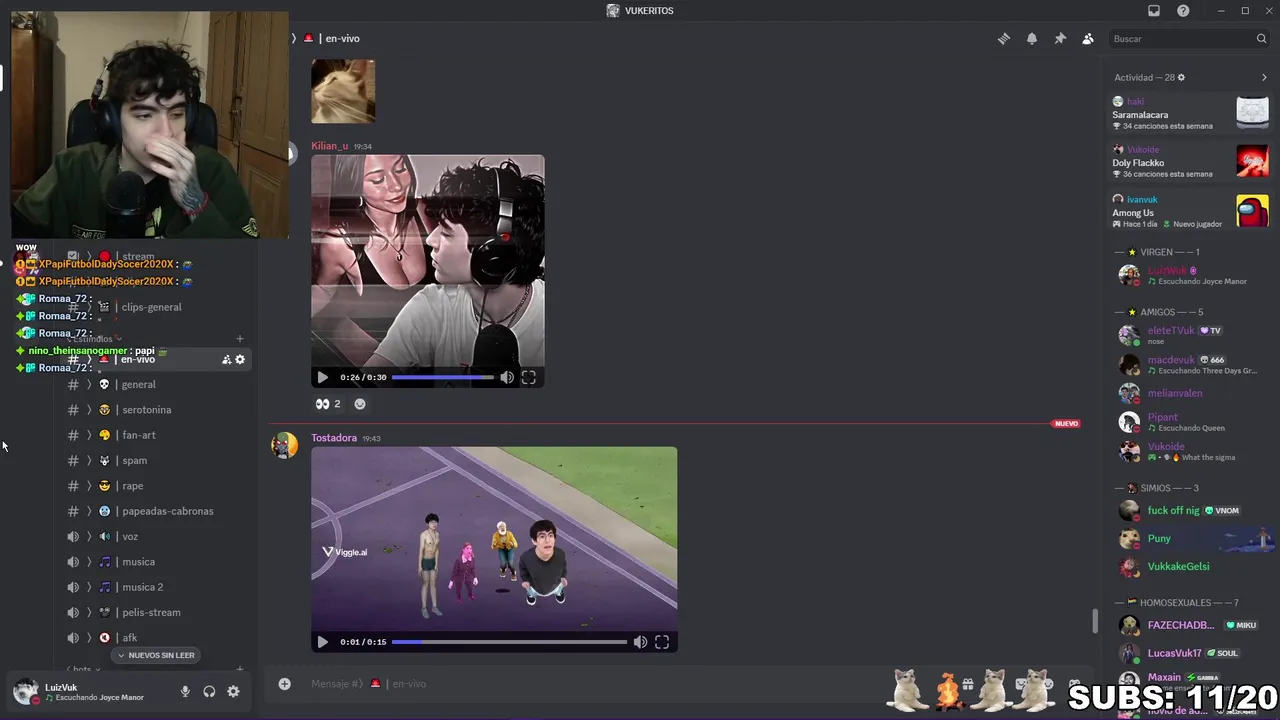Jump to NUEVOS SIN LEER unread channels
The height and width of the screenshot is (720, 1280).
click(x=156, y=655)
